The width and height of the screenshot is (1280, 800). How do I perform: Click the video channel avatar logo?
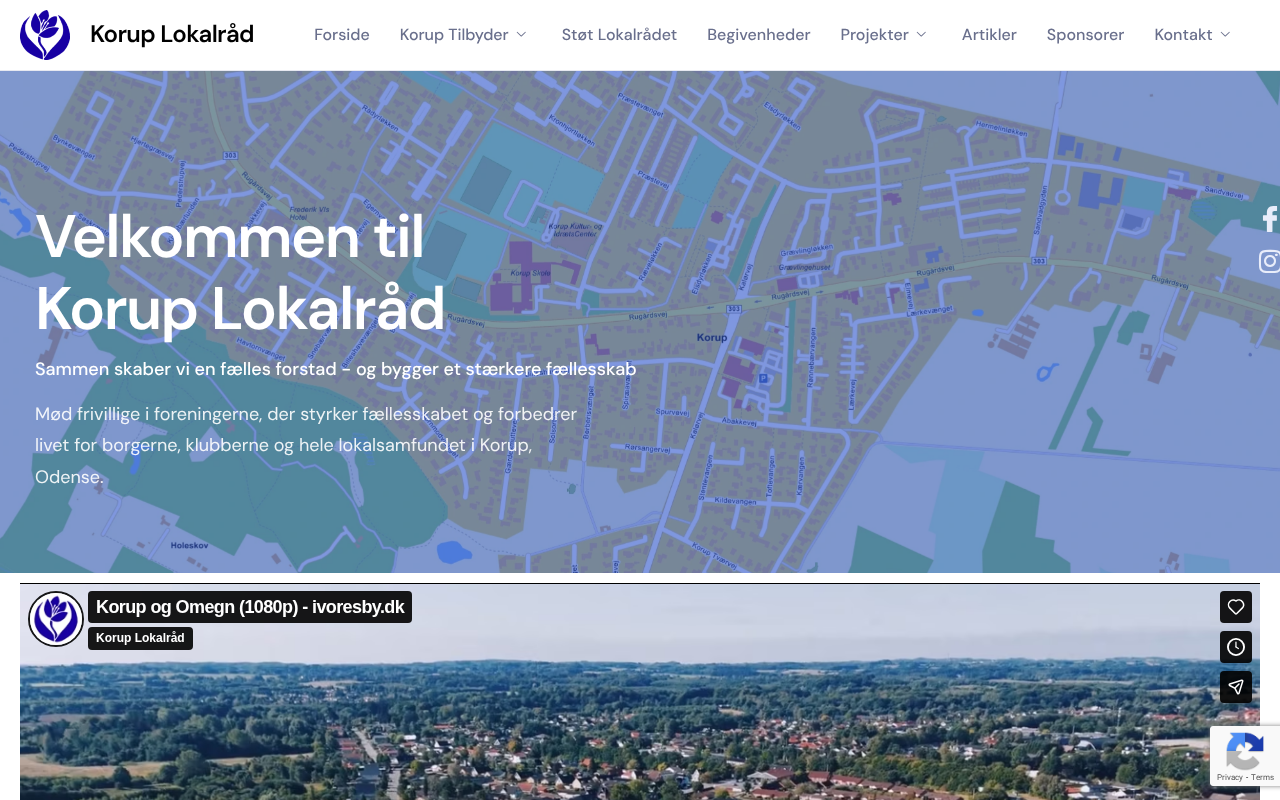click(x=56, y=619)
